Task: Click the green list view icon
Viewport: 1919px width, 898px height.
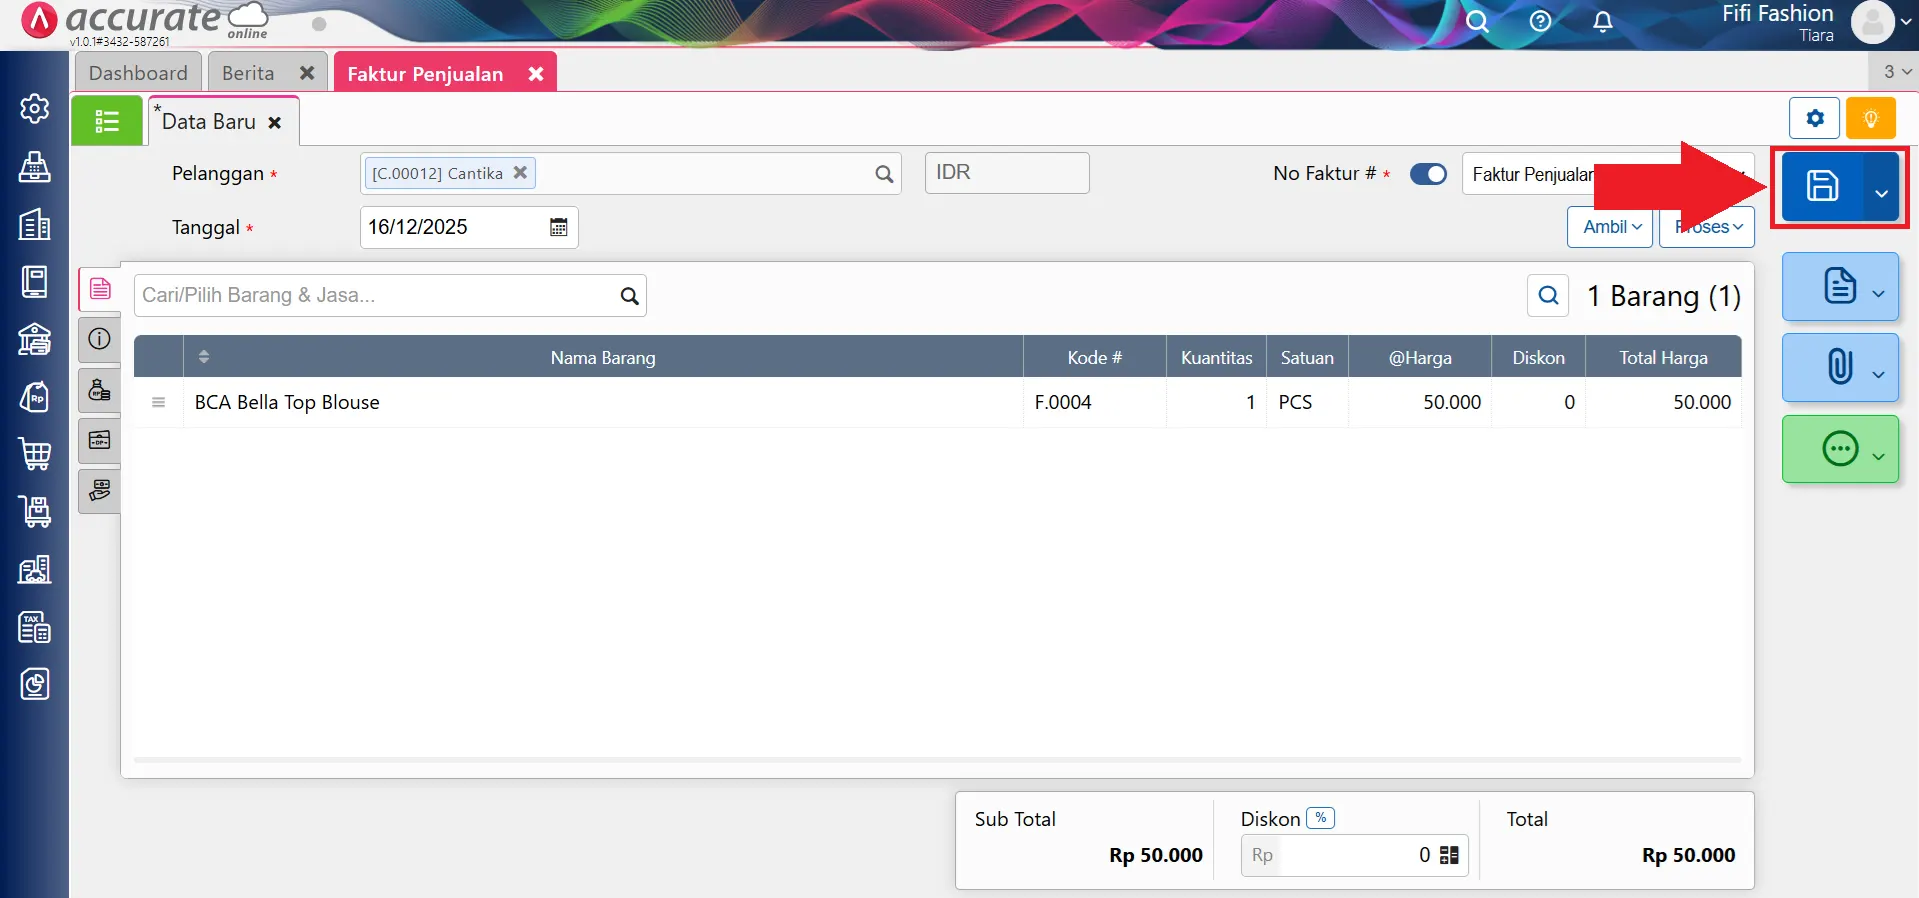Action: pyautogui.click(x=107, y=121)
